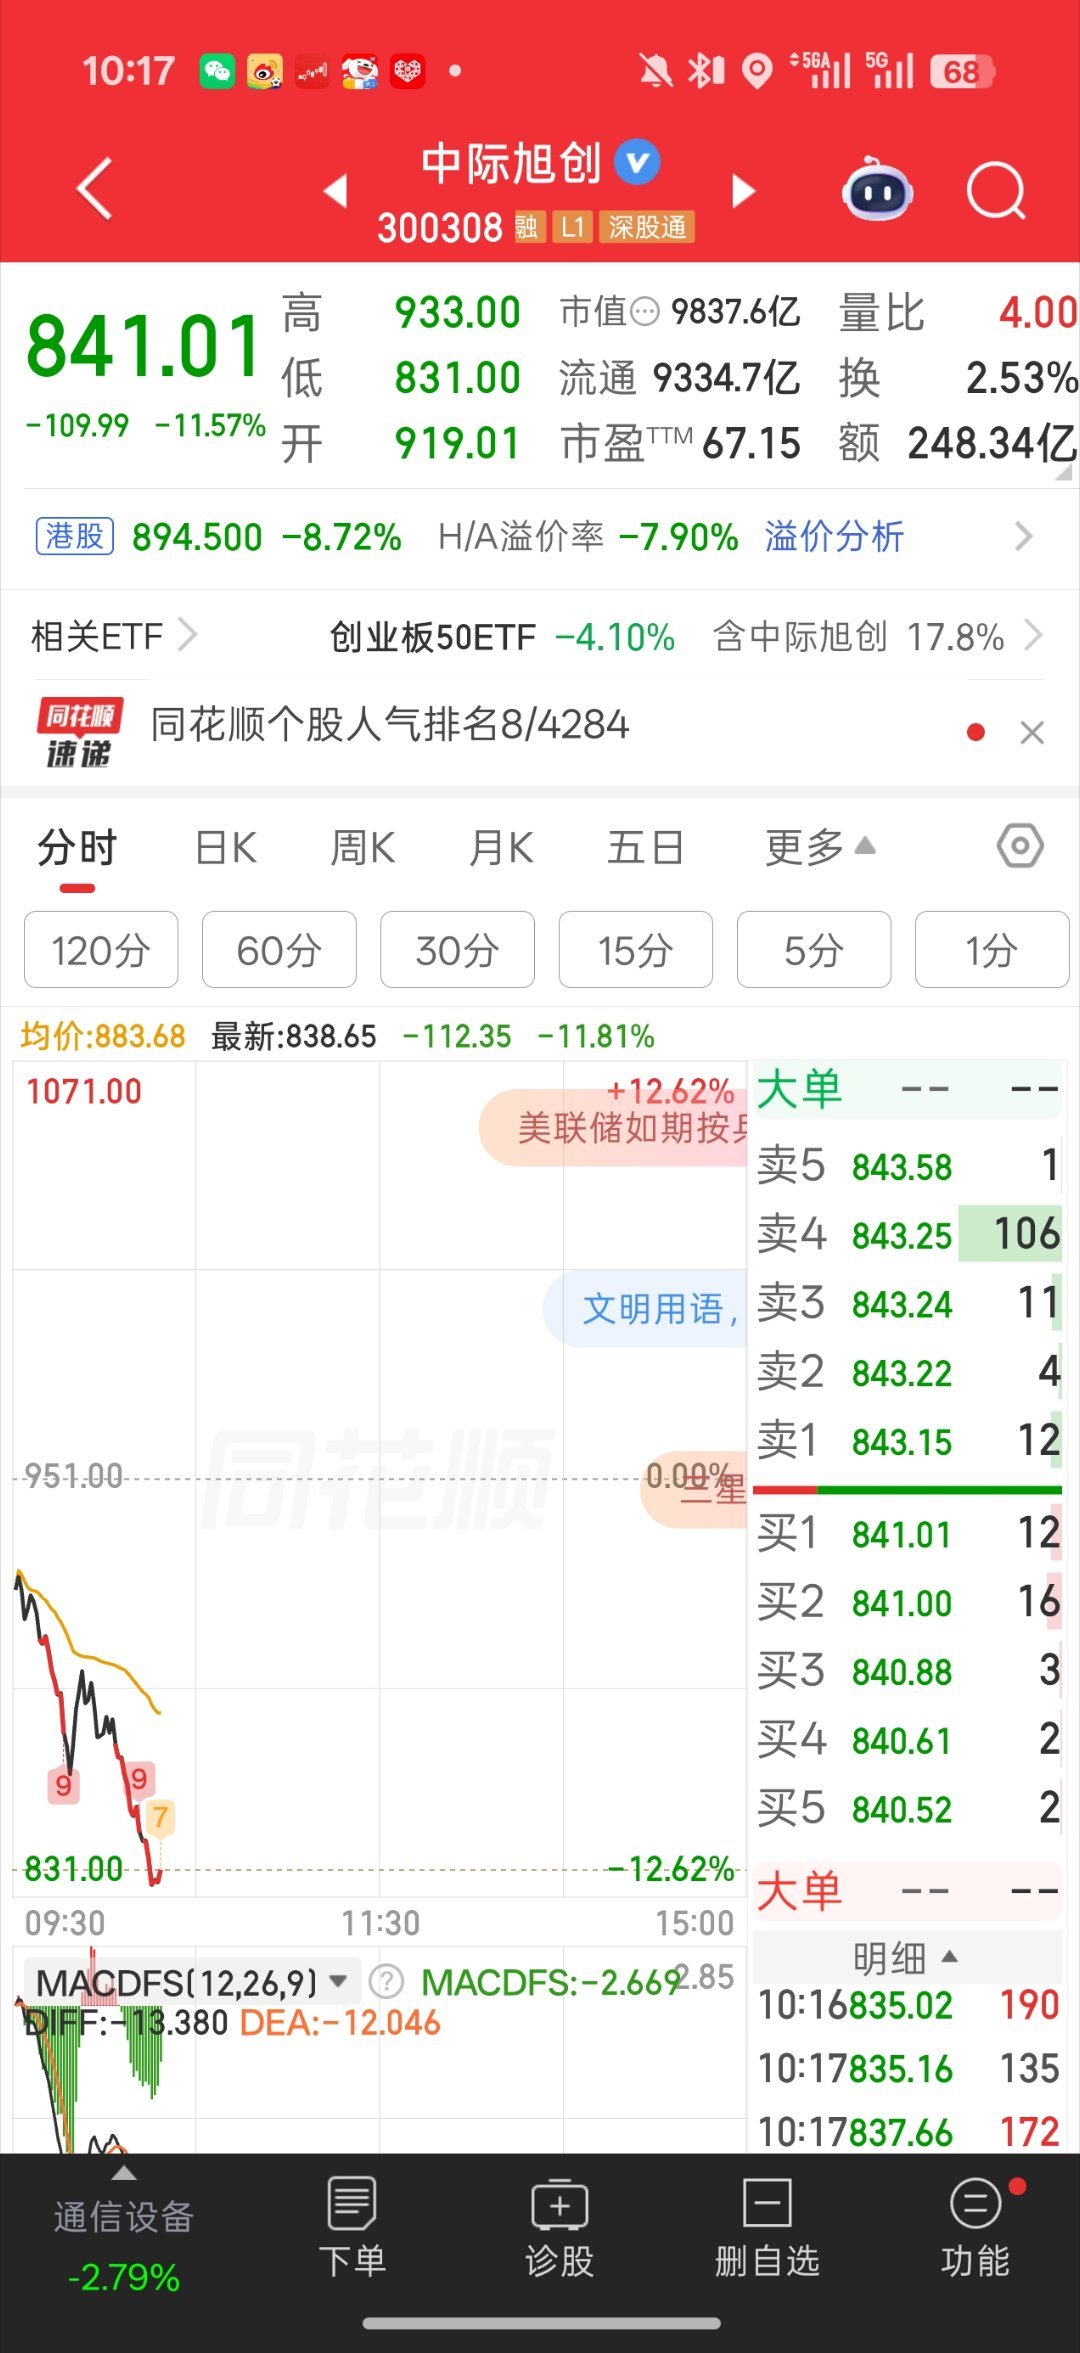The image size is (1080, 2353).
Task: Tap the battery indicator showing 68
Action: tap(962, 71)
